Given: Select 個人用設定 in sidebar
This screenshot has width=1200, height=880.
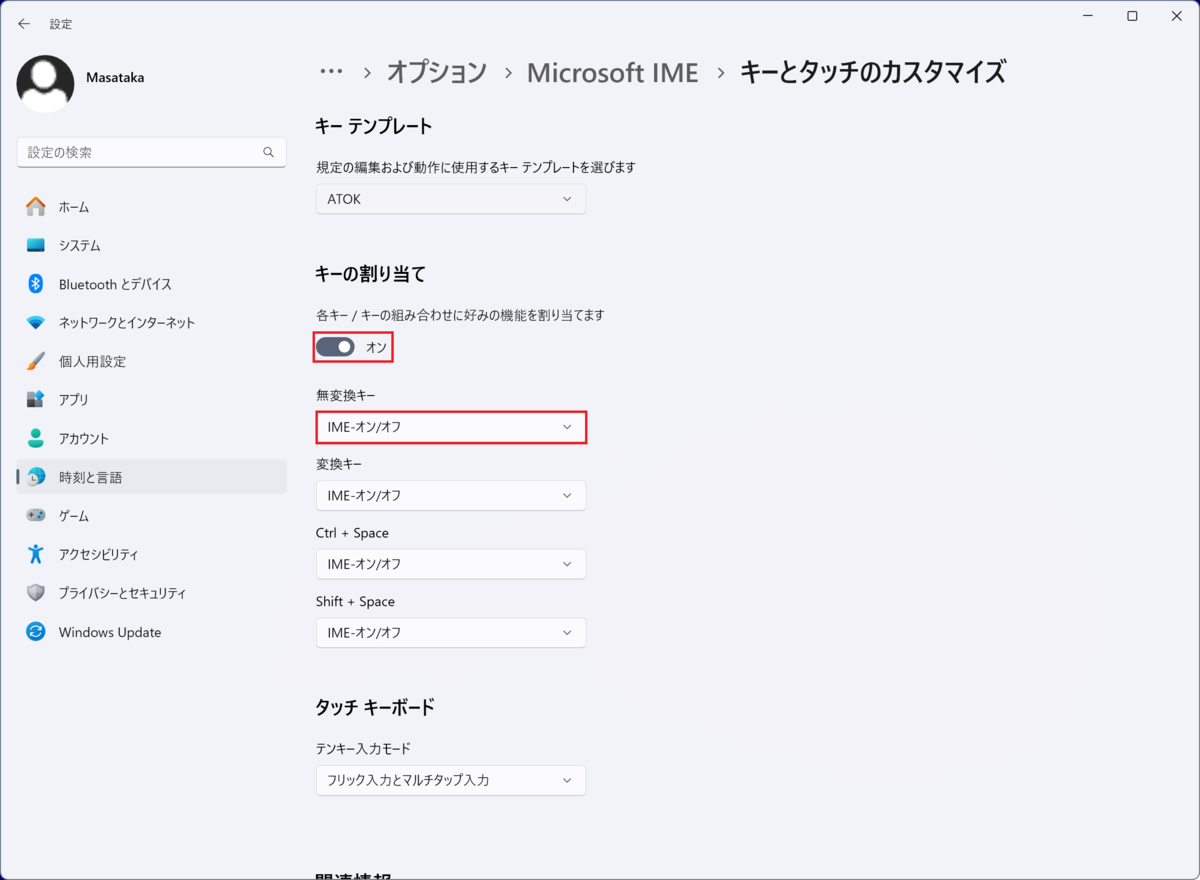Looking at the screenshot, I should (92, 362).
